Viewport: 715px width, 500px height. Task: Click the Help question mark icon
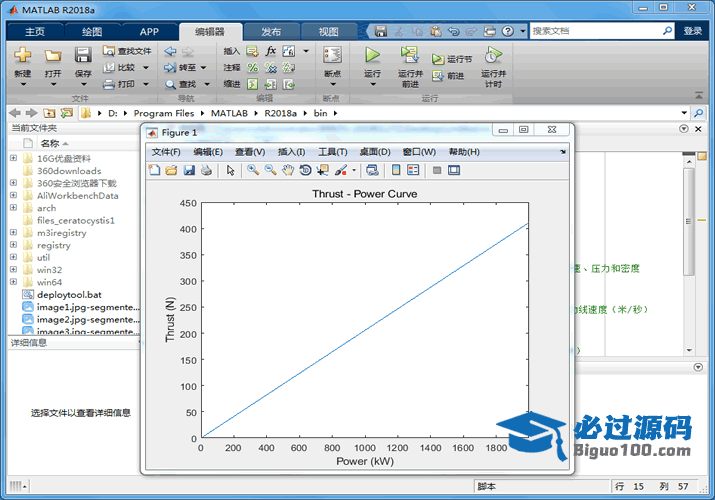point(508,31)
